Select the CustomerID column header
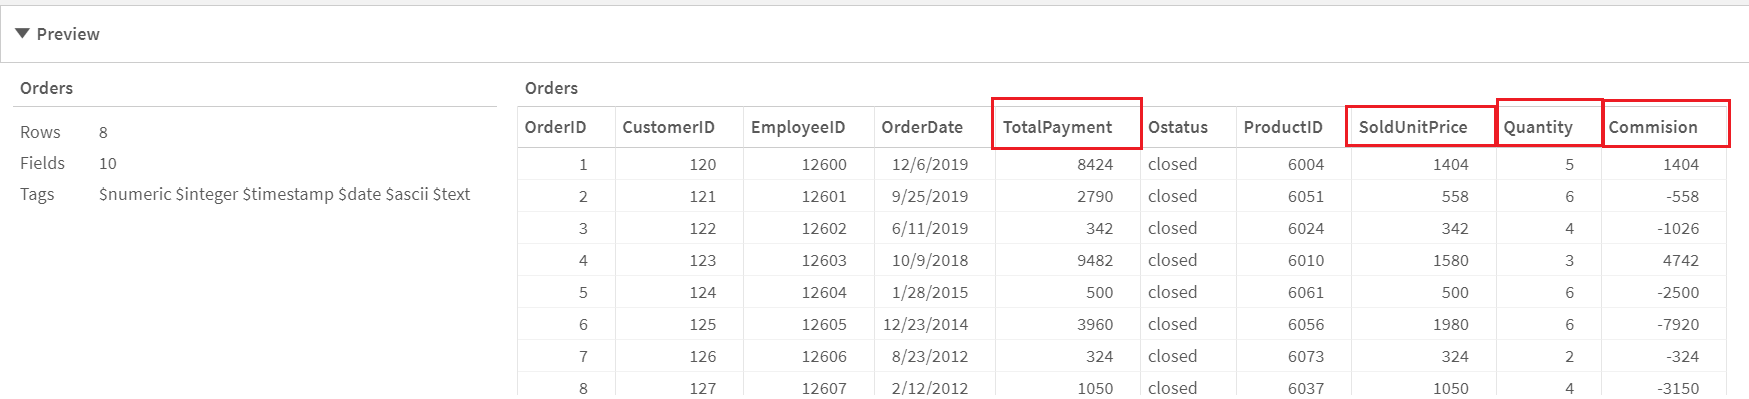Screen dimensions: 1749x399 point(668,127)
